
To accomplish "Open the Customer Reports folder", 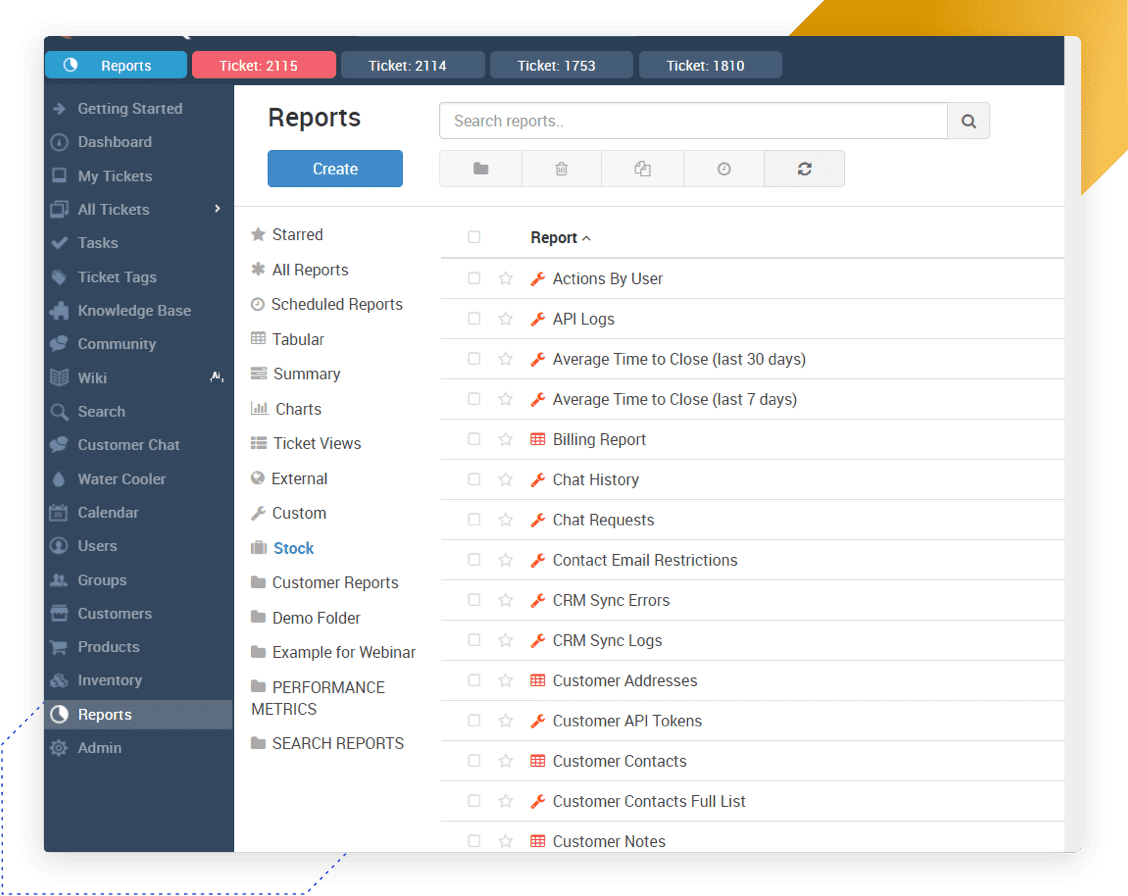I will [x=335, y=583].
